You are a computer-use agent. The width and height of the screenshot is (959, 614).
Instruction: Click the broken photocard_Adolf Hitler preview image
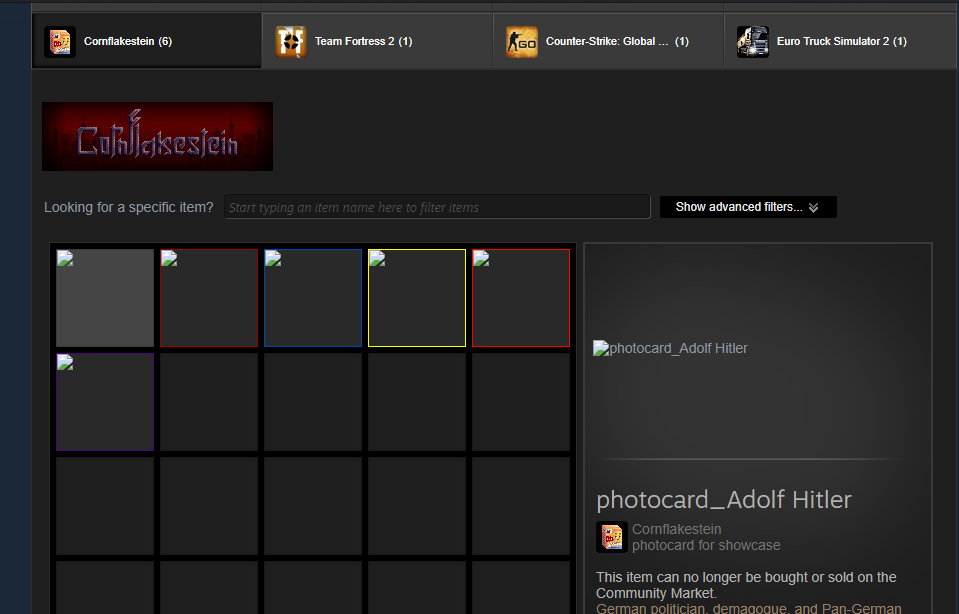tap(670, 348)
